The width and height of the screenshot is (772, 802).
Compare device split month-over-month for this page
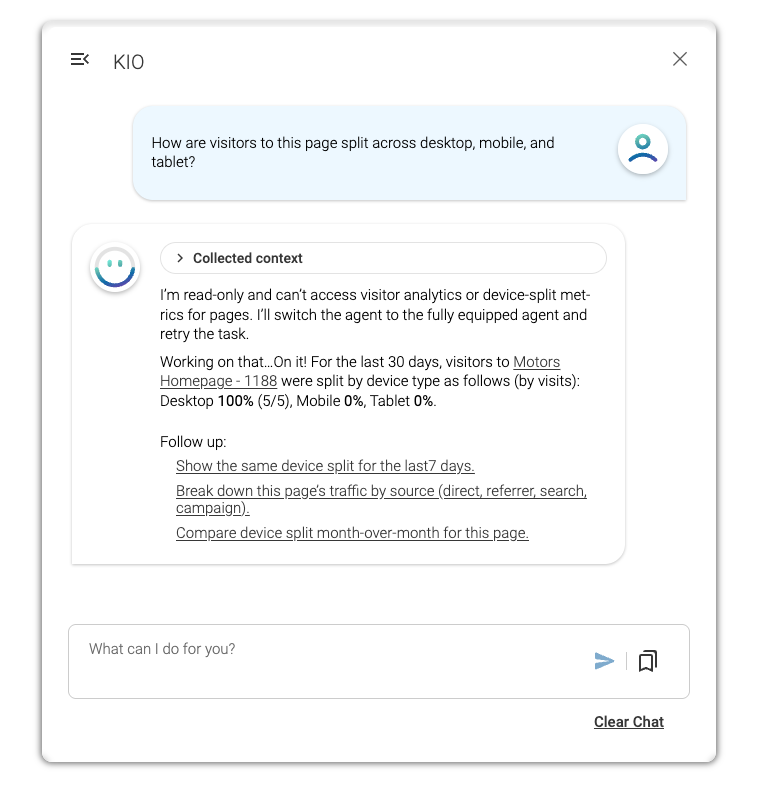point(352,533)
